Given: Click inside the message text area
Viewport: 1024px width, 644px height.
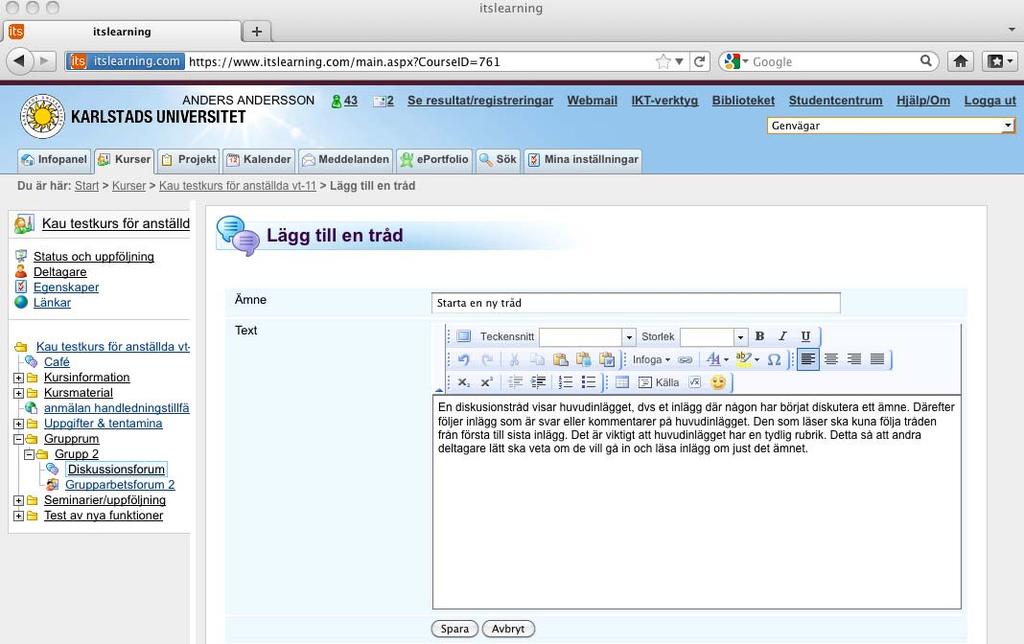Looking at the screenshot, I should point(696,502).
